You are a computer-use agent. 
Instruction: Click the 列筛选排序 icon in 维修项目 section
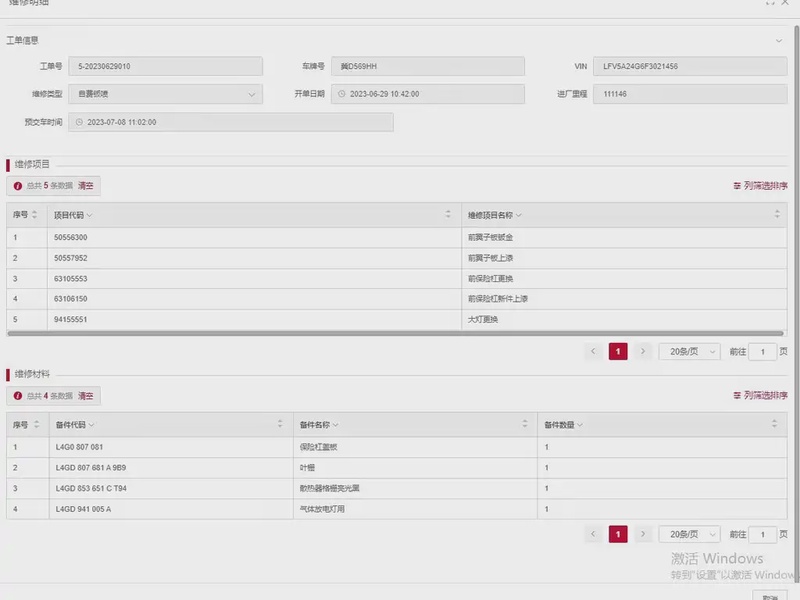[738, 186]
